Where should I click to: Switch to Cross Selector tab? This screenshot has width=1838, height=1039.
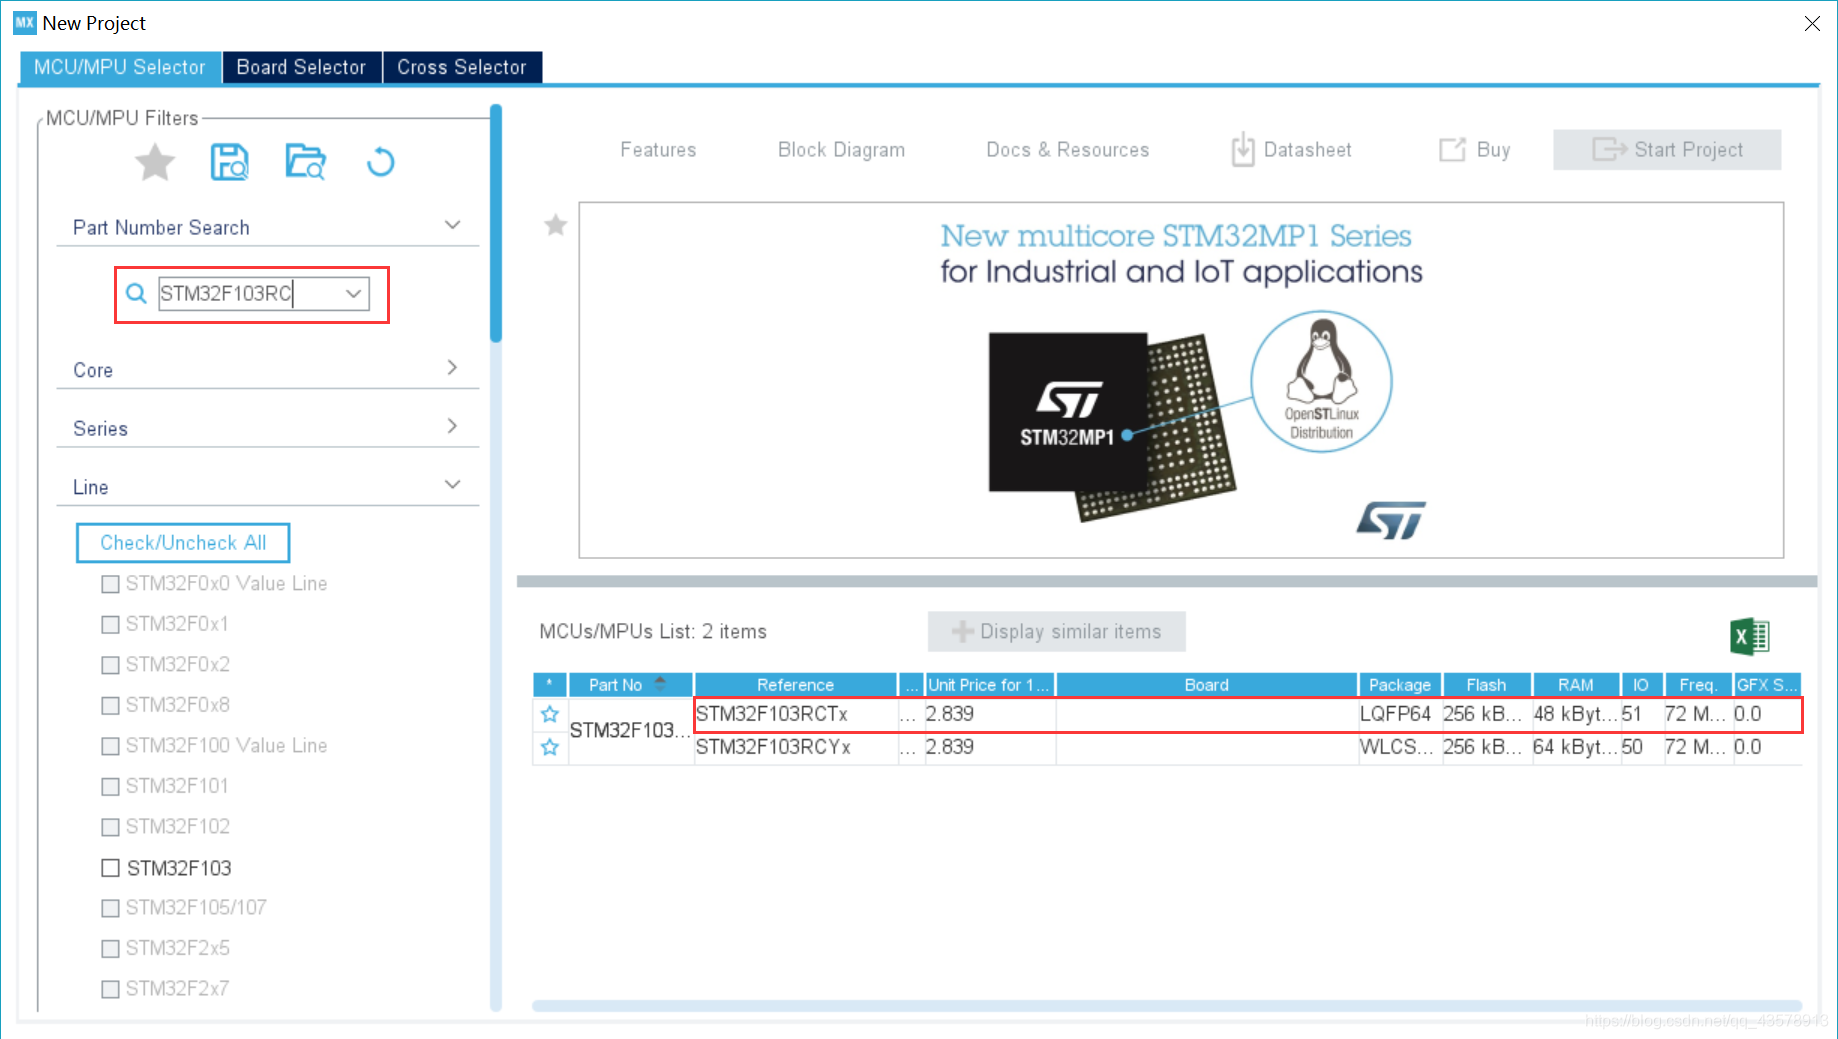pos(462,67)
